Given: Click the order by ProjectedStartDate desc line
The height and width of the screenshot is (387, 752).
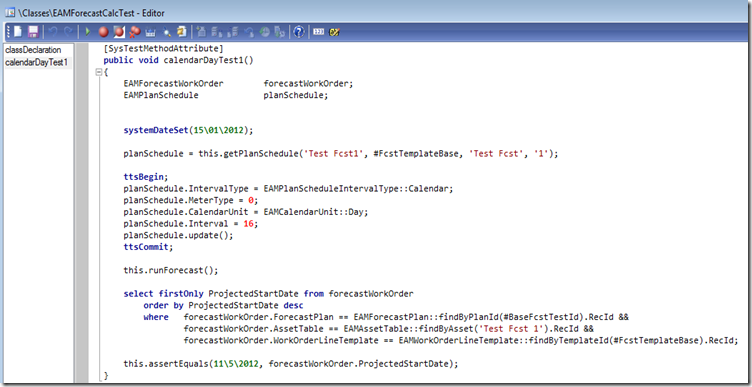Looking at the screenshot, I should [223, 305].
